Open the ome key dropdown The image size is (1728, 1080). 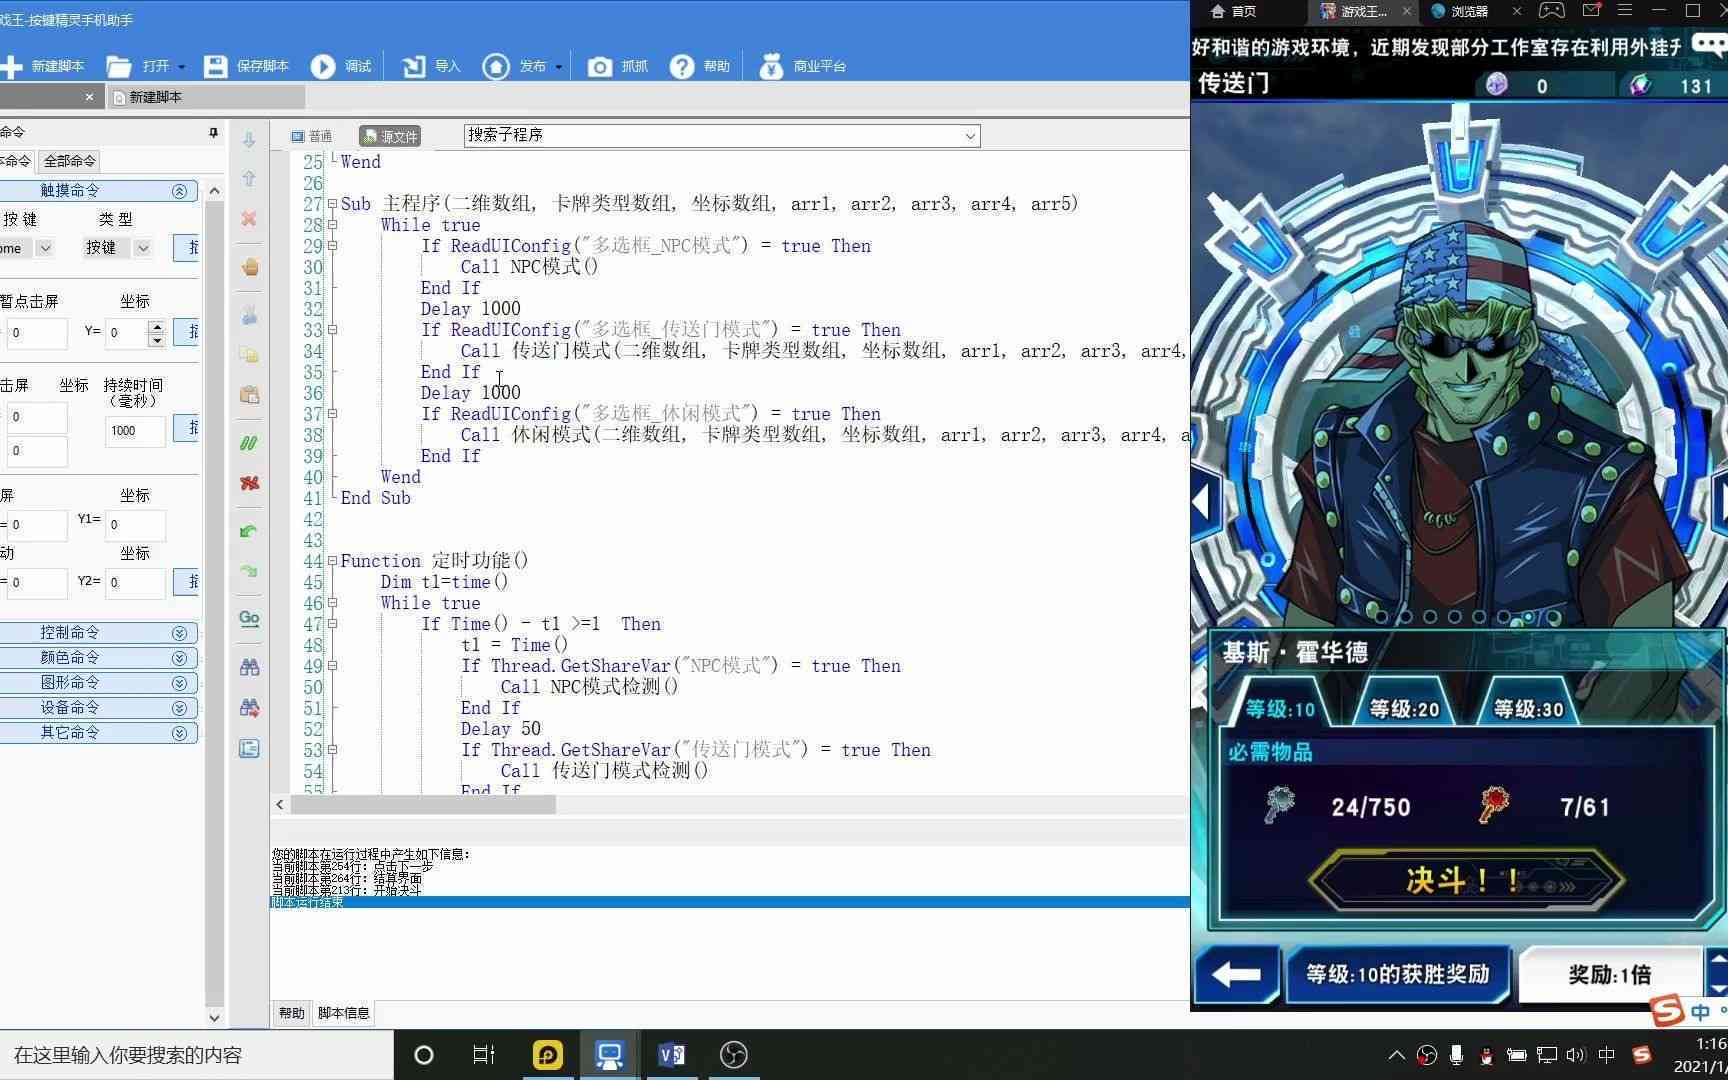click(x=44, y=248)
